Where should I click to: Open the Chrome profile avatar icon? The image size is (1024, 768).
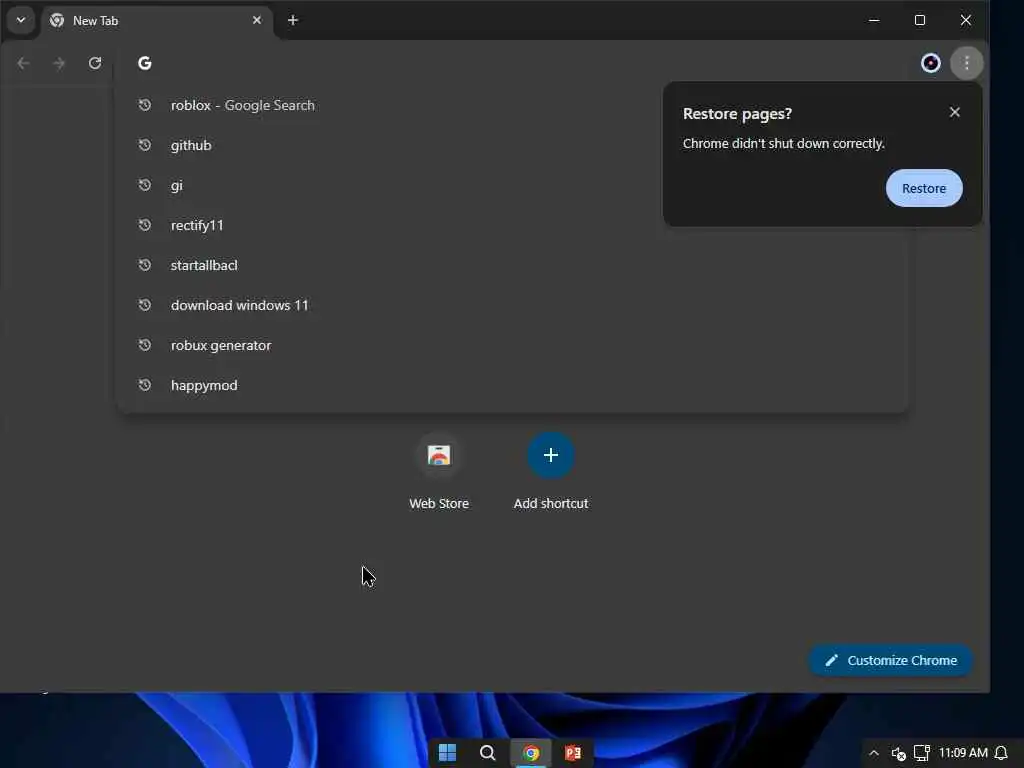pyautogui.click(x=931, y=63)
